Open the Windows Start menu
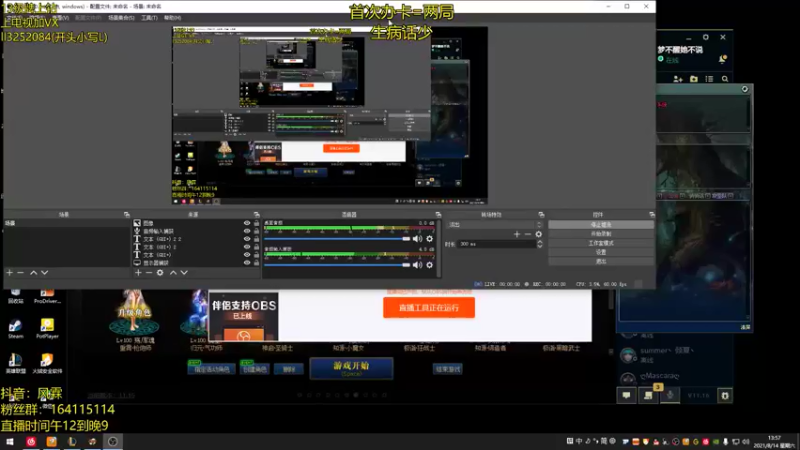 click(x=10, y=441)
